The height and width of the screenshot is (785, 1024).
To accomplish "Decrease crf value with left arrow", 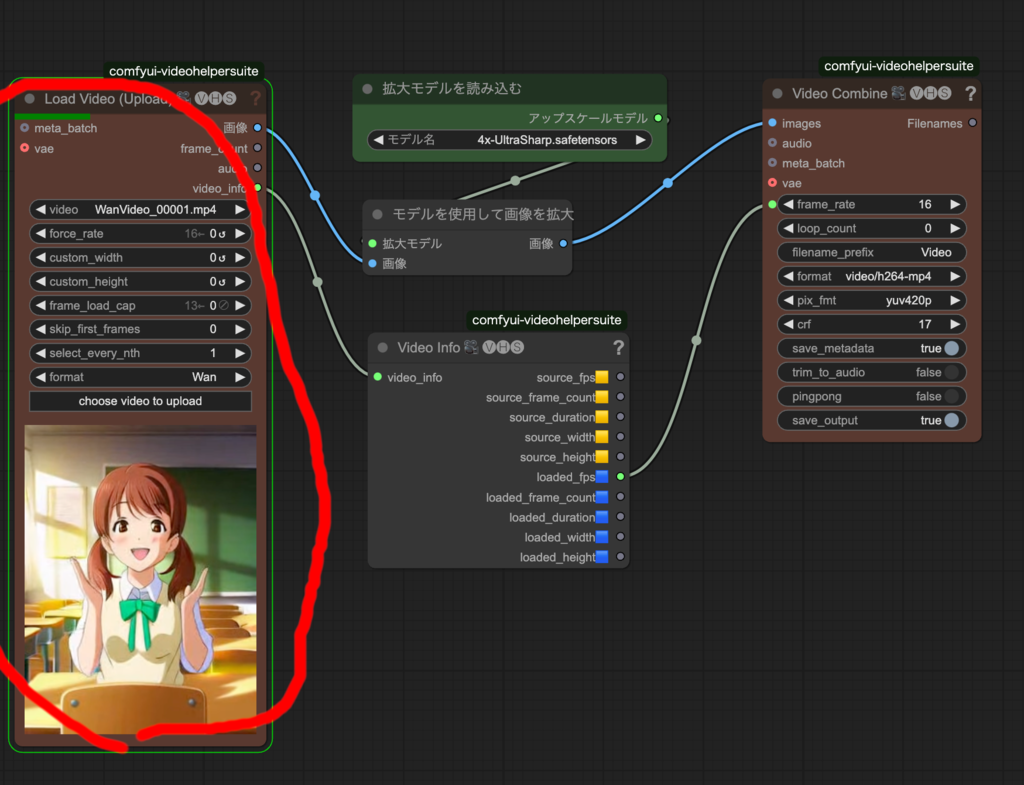I will pos(788,325).
